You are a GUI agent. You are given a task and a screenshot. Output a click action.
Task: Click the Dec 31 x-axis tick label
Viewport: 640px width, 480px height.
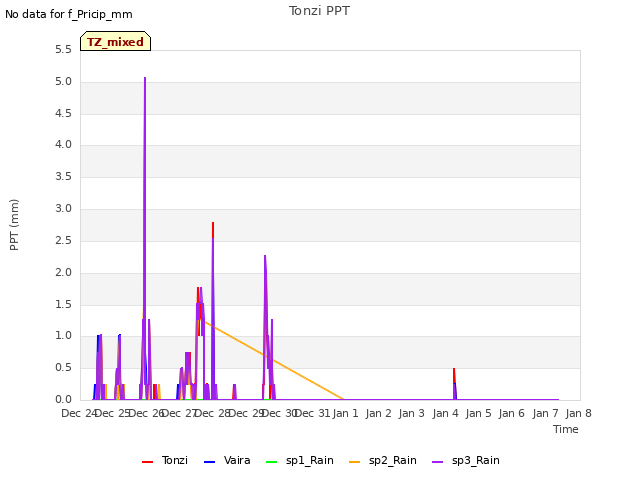coord(312,413)
